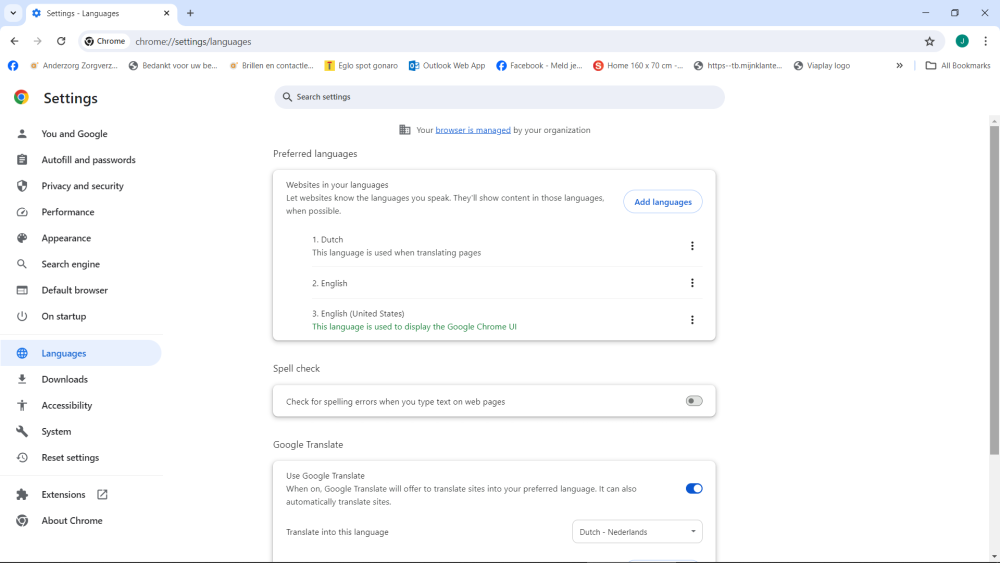The image size is (1000, 563).
Task: Follow the browser is managed link
Action: tap(473, 130)
